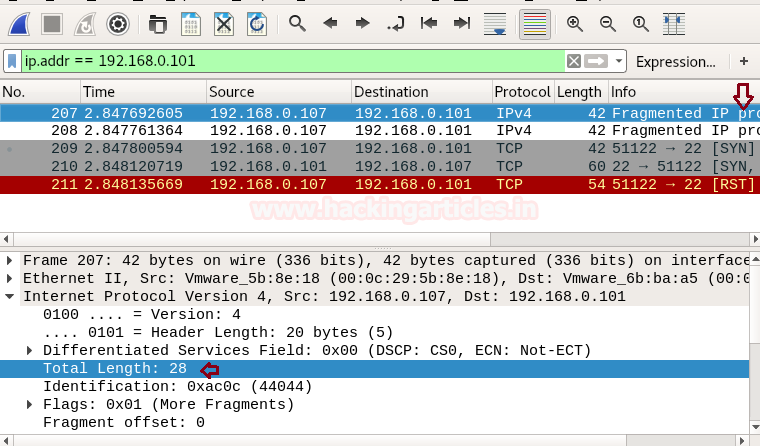Select packet 207 fragmented IPv4 row
The image size is (760, 446).
coord(380,113)
